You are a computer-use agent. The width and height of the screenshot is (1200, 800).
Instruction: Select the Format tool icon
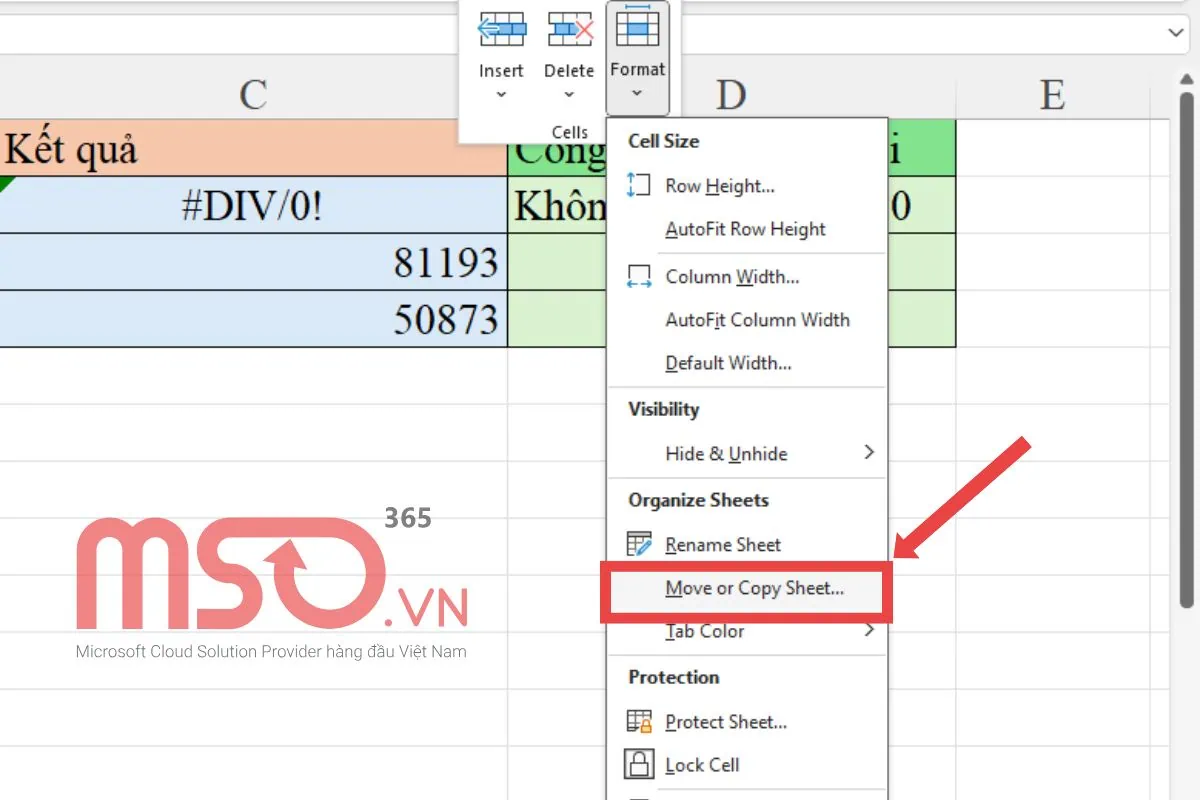(637, 30)
